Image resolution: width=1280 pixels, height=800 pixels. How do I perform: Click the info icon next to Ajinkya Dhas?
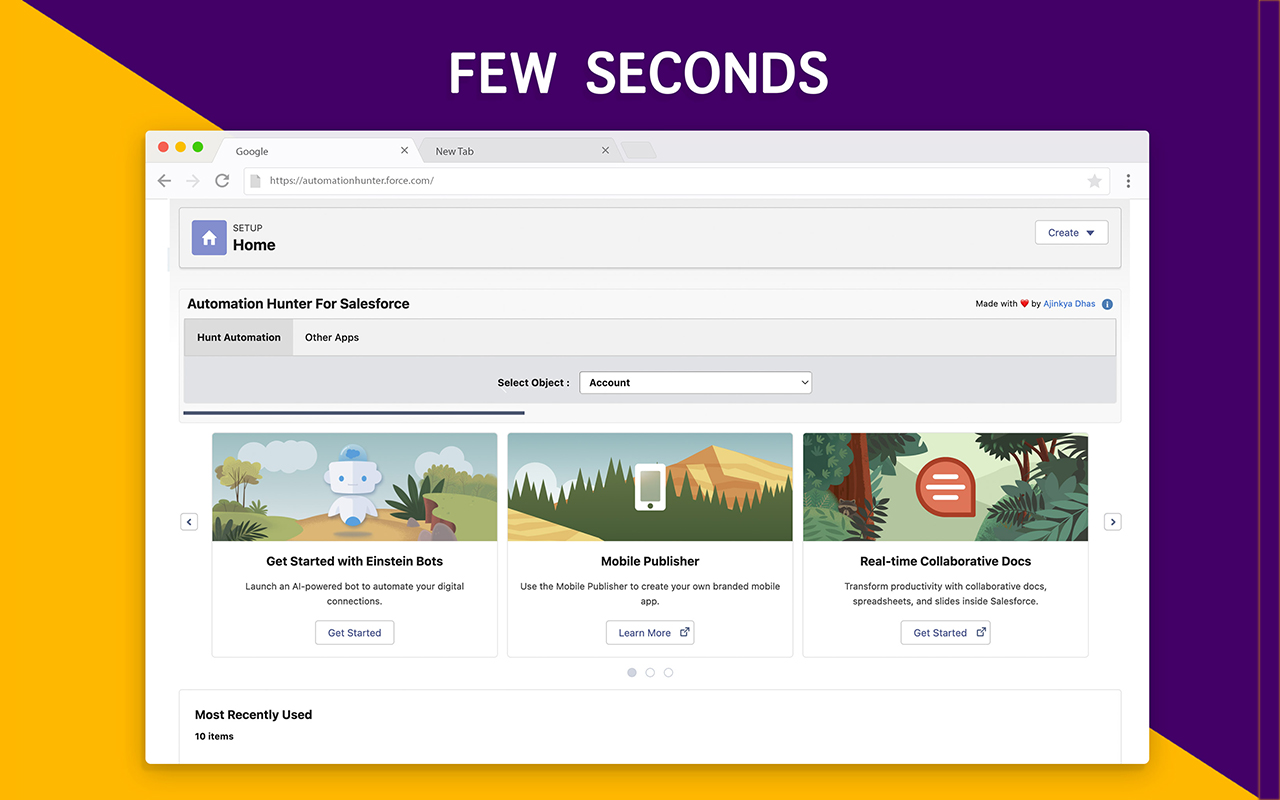[1107, 304]
